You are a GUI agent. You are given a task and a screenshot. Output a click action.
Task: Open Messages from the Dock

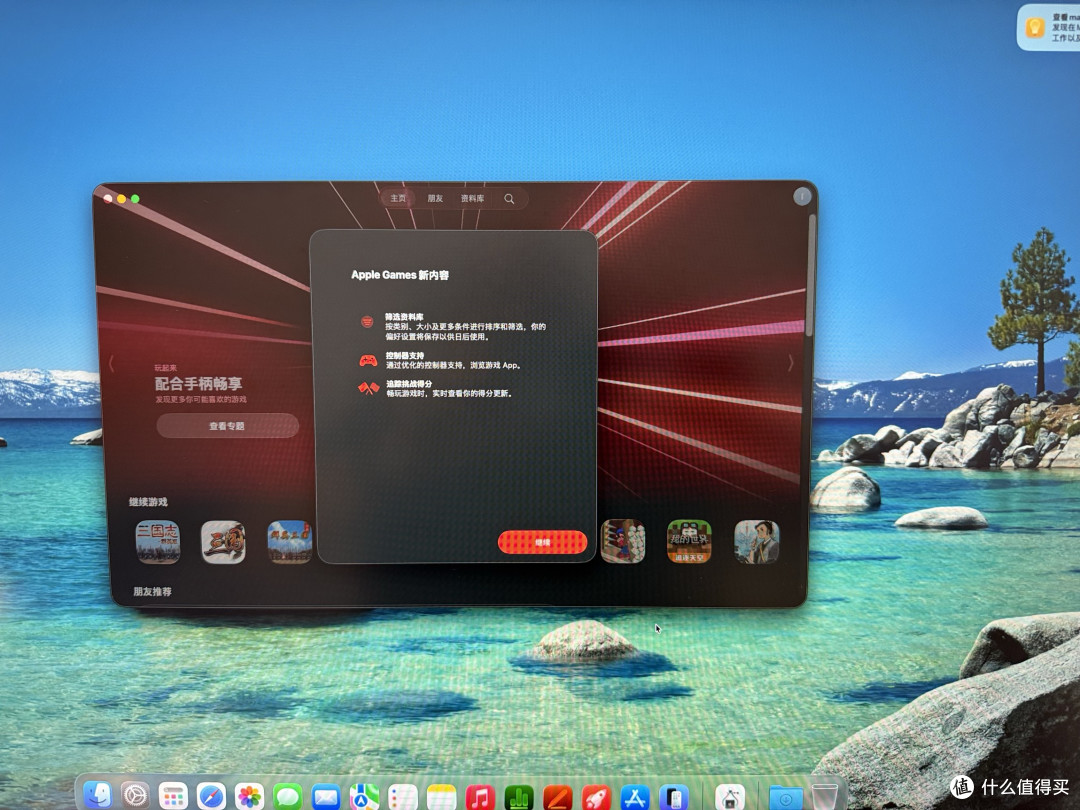(287, 798)
